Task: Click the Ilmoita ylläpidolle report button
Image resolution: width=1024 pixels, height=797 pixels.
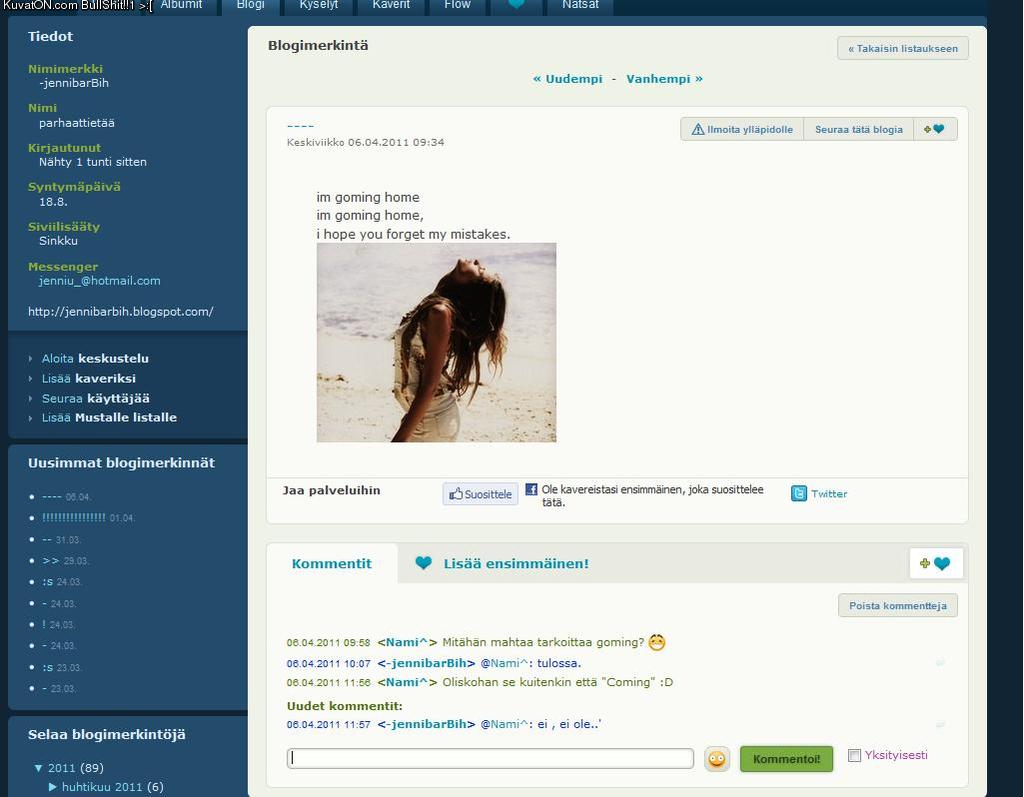Action: click(742, 129)
